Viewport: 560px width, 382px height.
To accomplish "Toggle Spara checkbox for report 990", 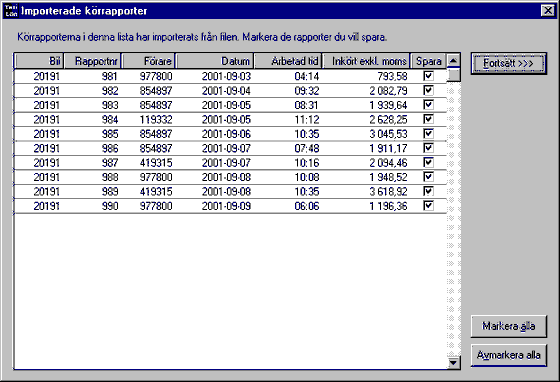I will tap(428, 206).
